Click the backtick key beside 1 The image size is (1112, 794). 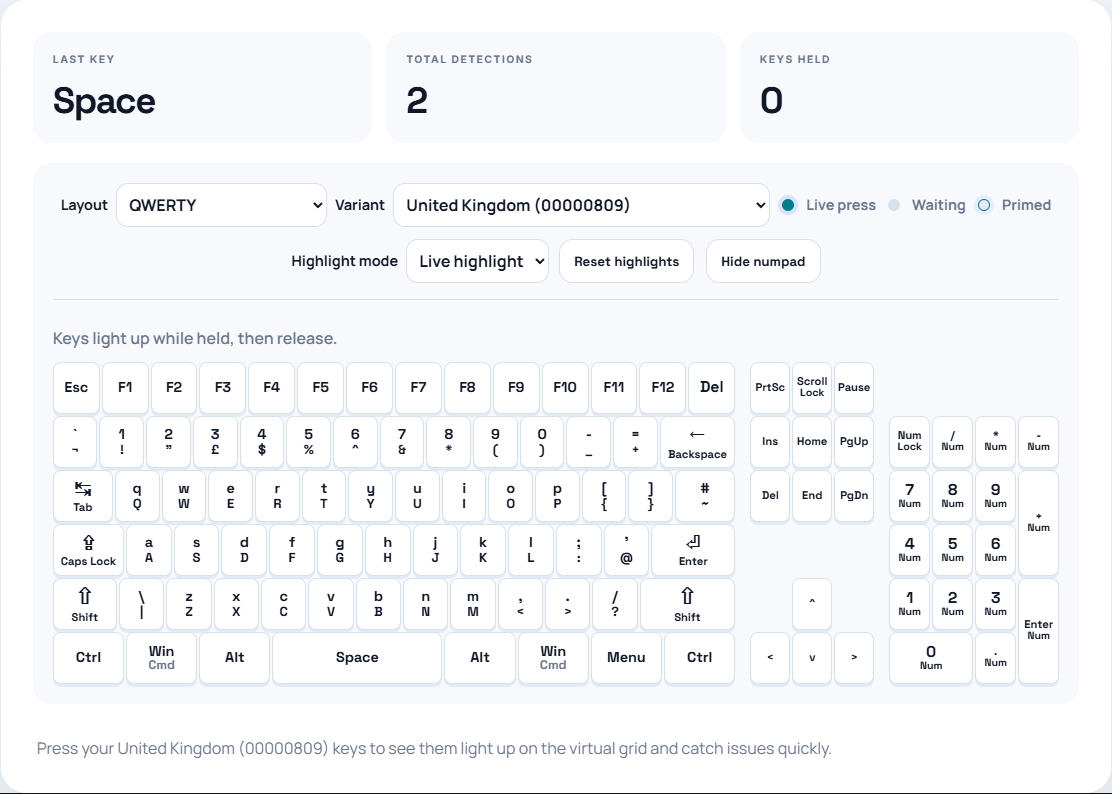click(x=75, y=442)
